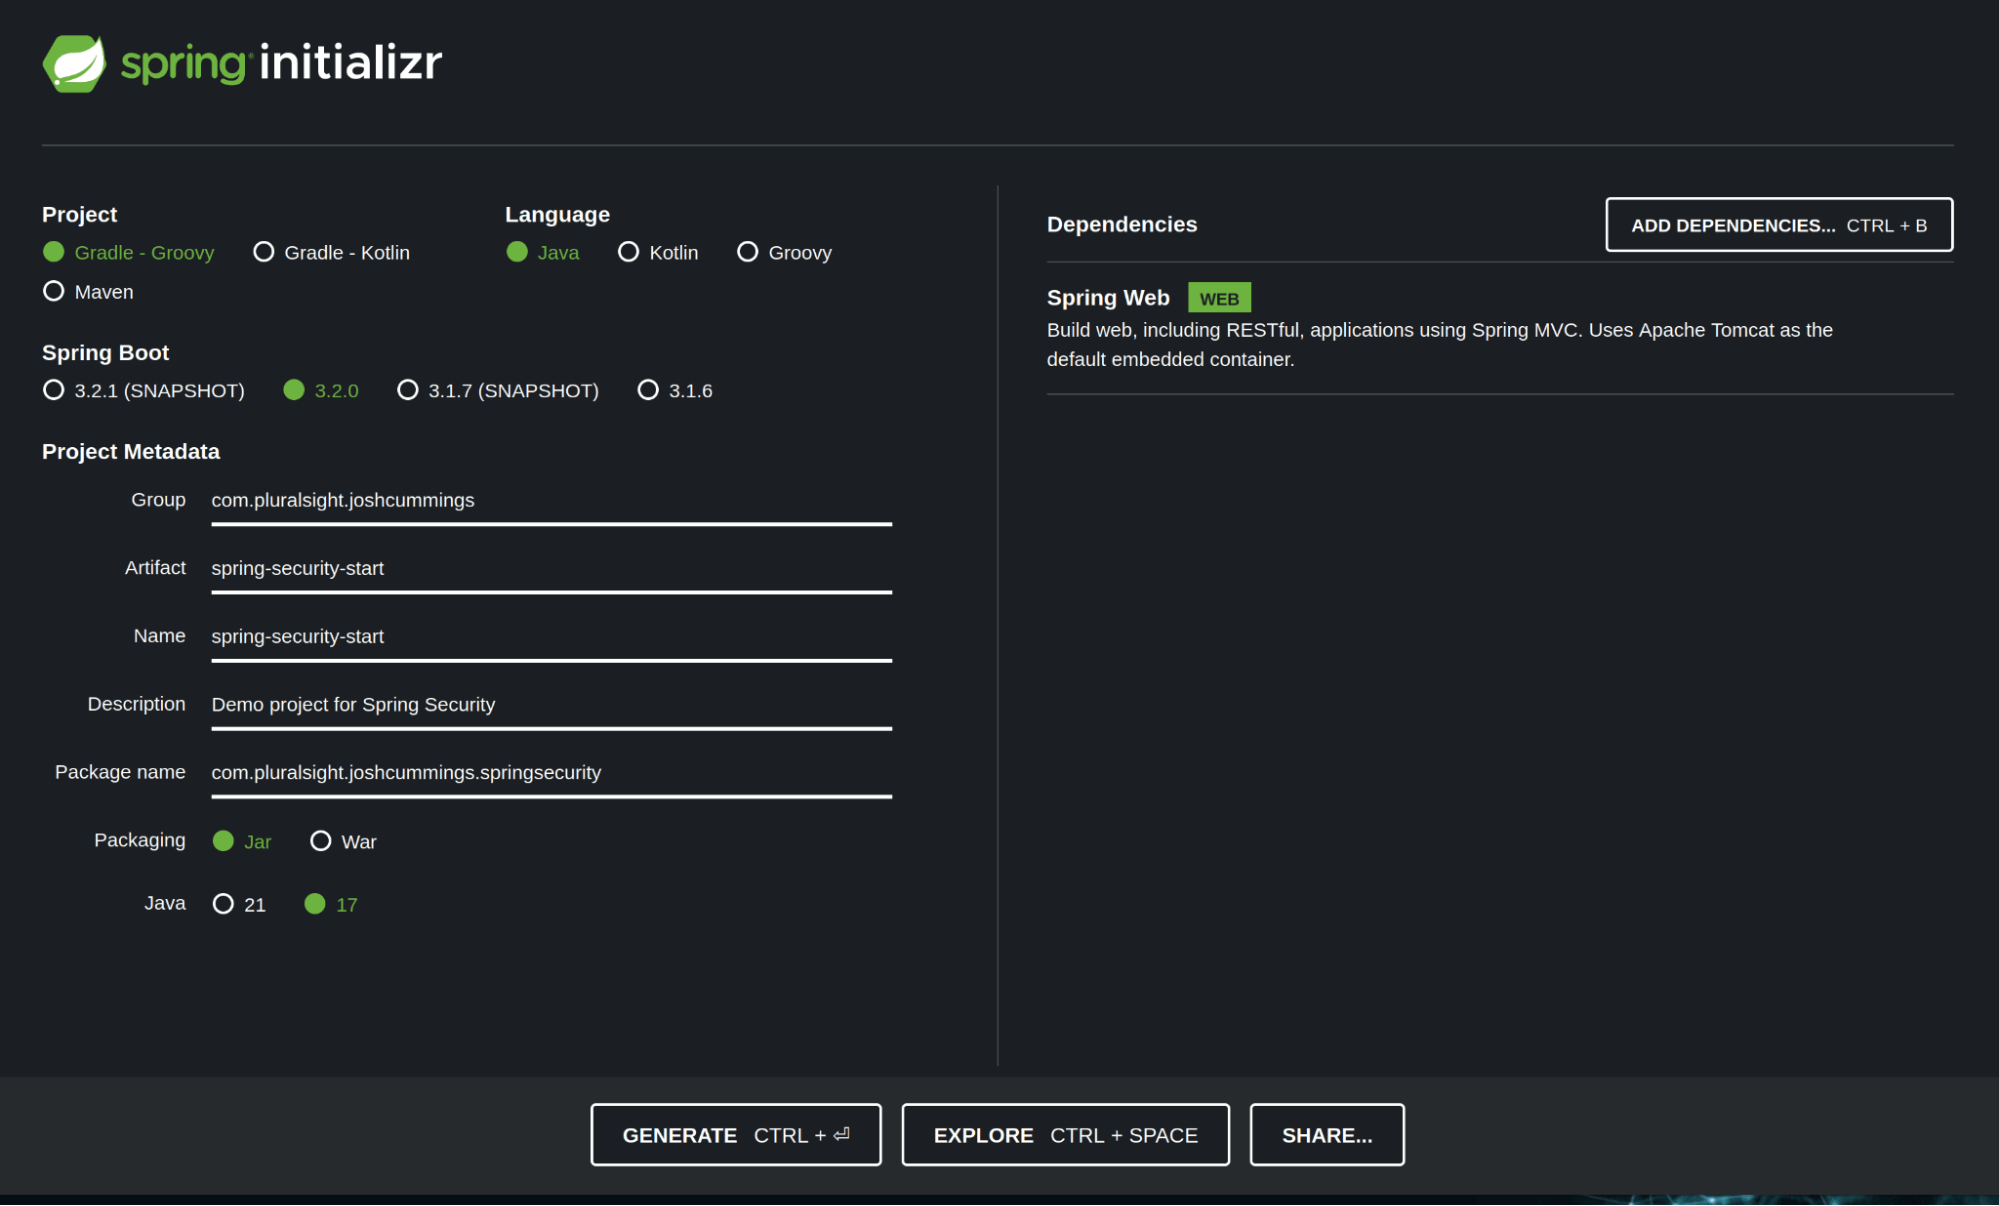The width and height of the screenshot is (1999, 1206).
Task: Click the Package name label
Action: coord(120,773)
